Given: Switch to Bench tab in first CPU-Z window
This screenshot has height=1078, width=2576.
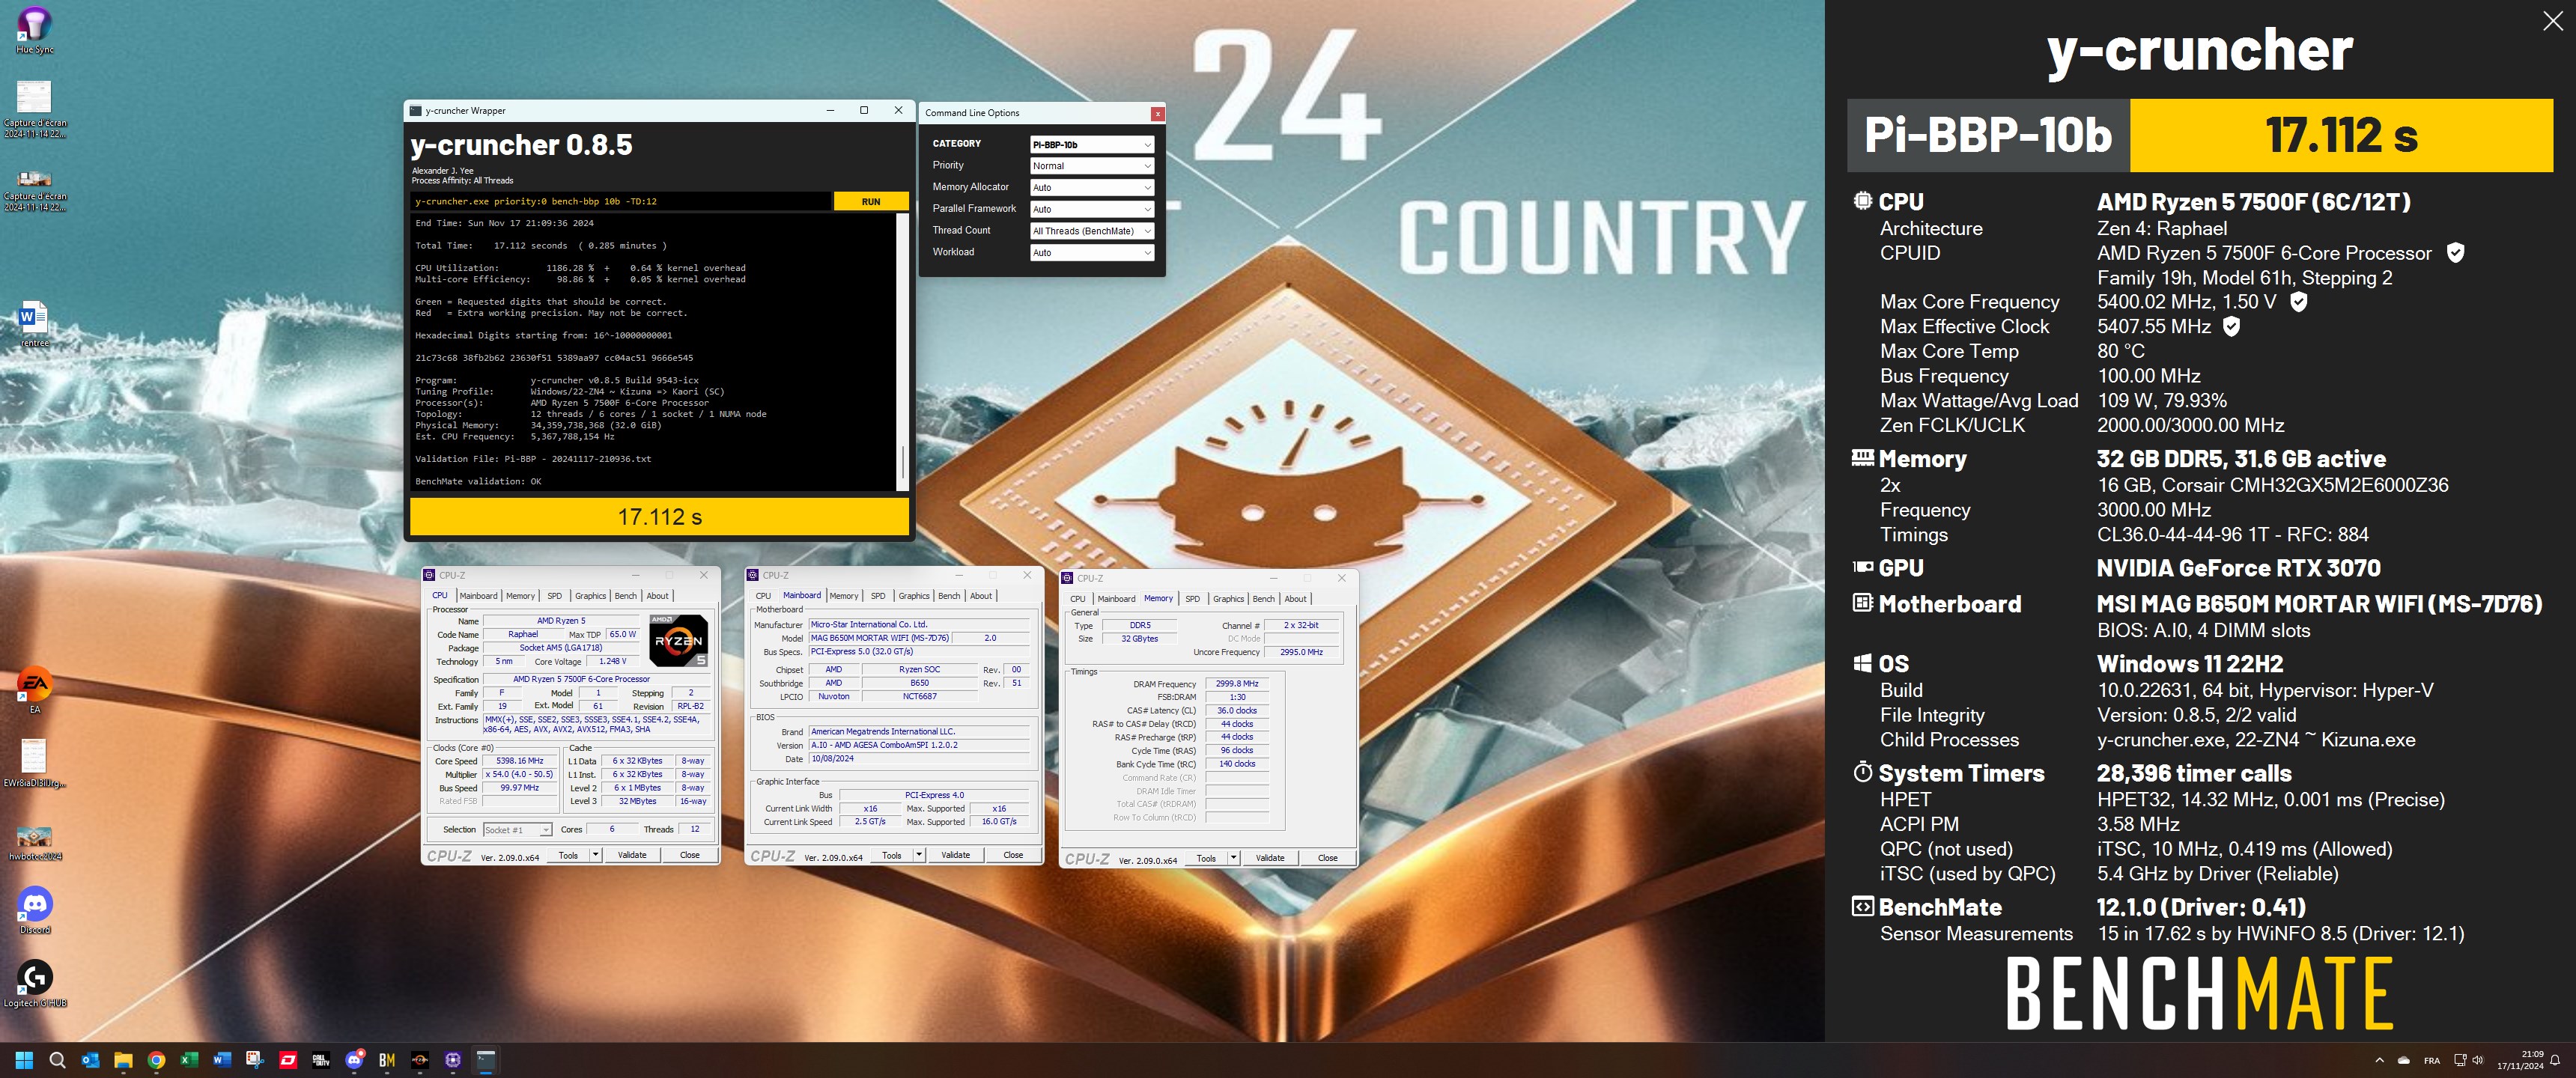Looking at the screenshot, I should click(x=625, y=596).
